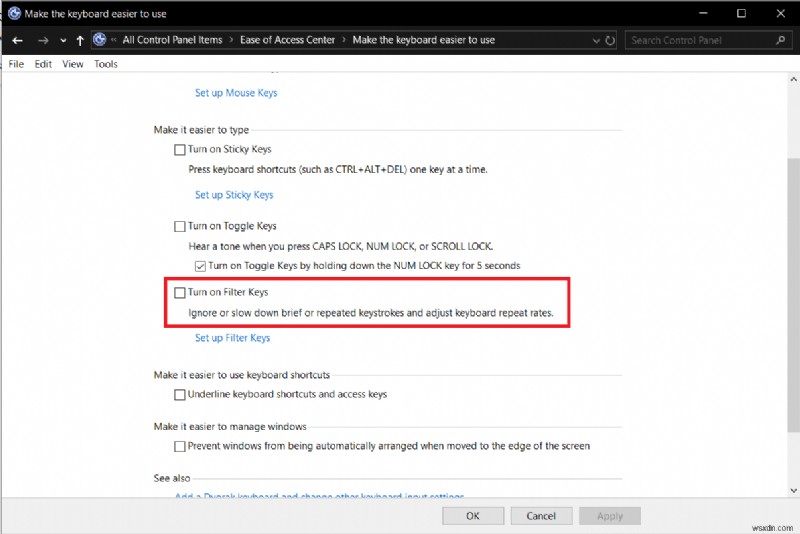Click scrollbar down arrow
The height and width of the screenshot is (534, 800).
(x=793, y=491)
